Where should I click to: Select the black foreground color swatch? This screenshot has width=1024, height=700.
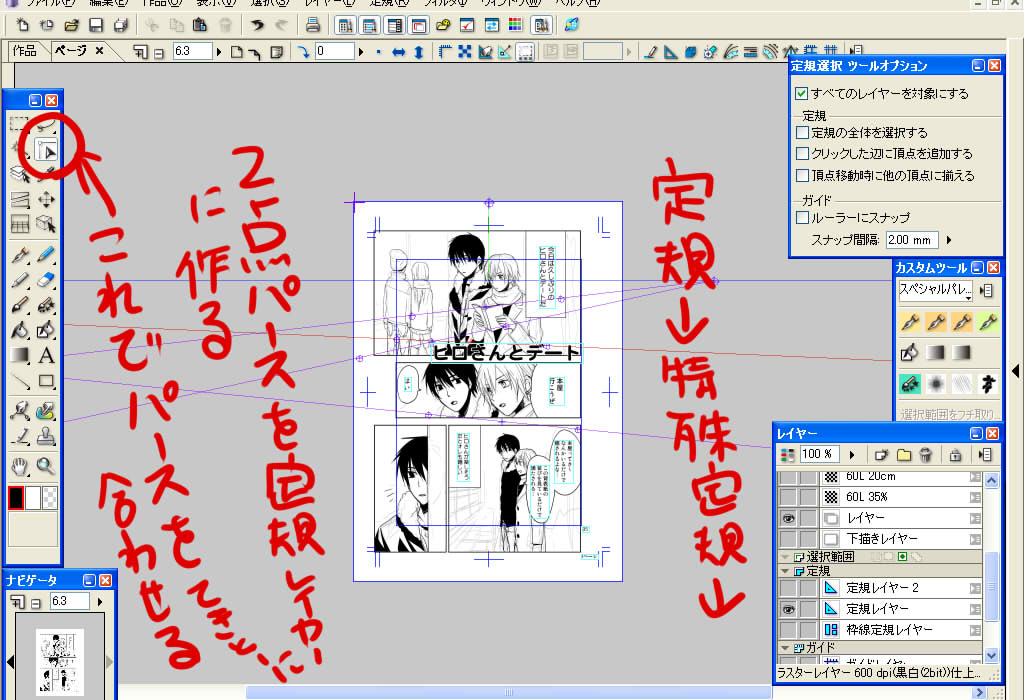click(x=16, y=498)
